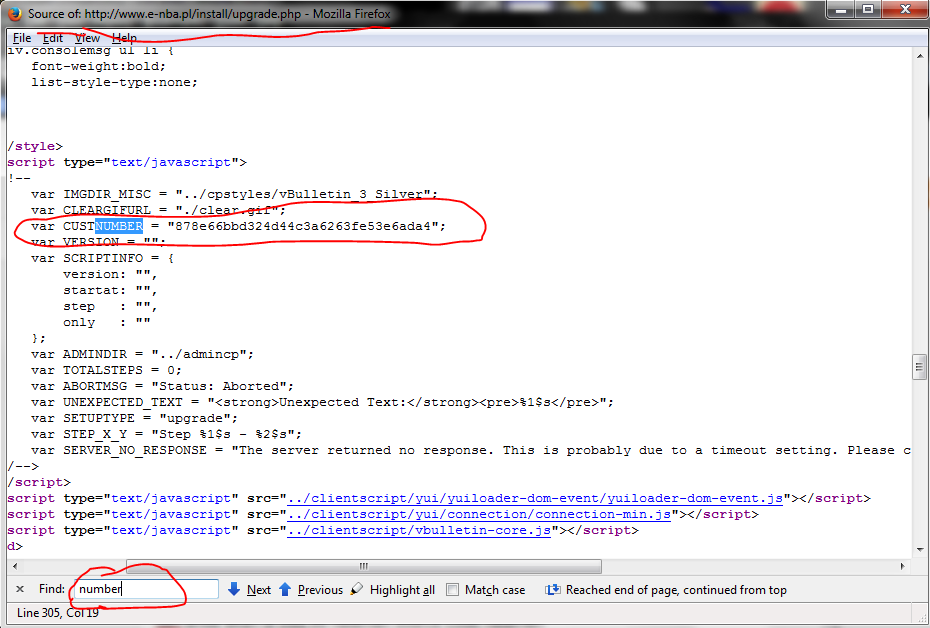The width and height of the screenshot is (930, 628).
Task: Click the 'var STEP_X_Y' line
Action: [x=167, y=434]
